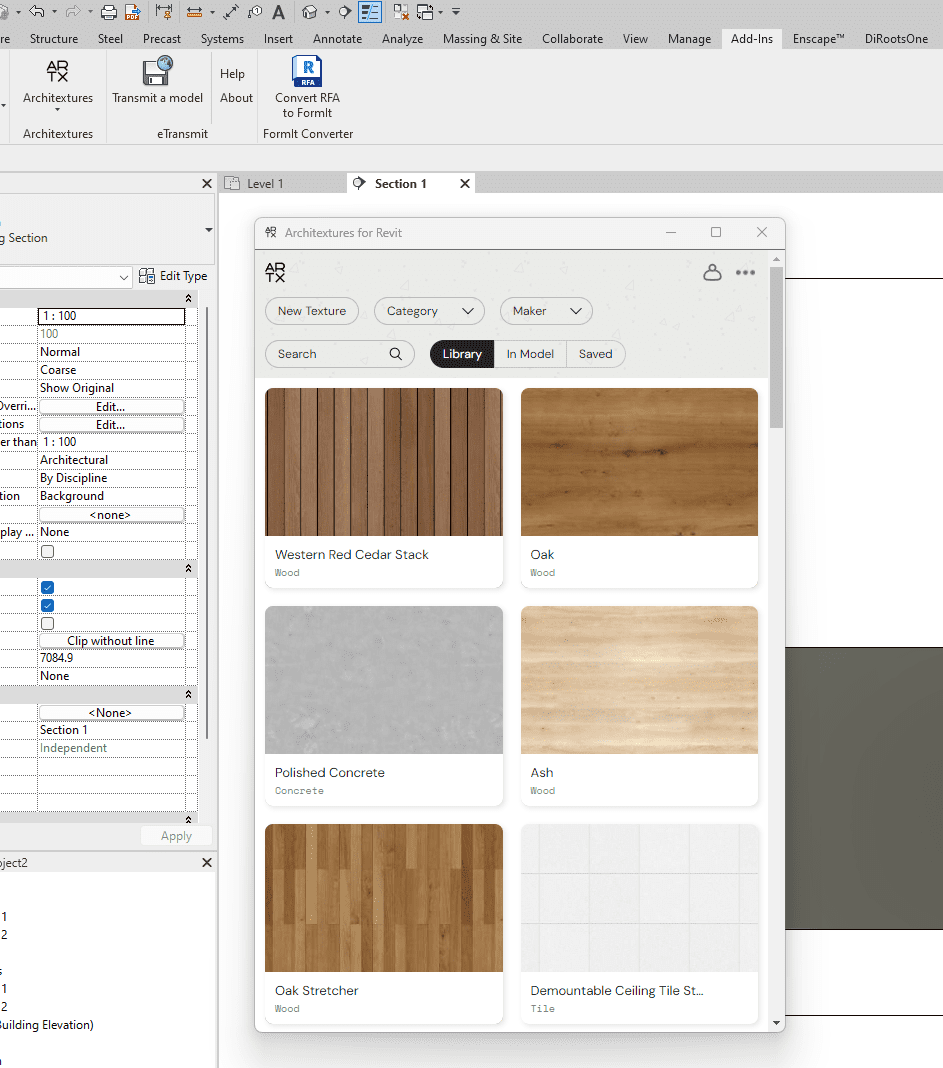Click the New Texture button

click(311, 311)
